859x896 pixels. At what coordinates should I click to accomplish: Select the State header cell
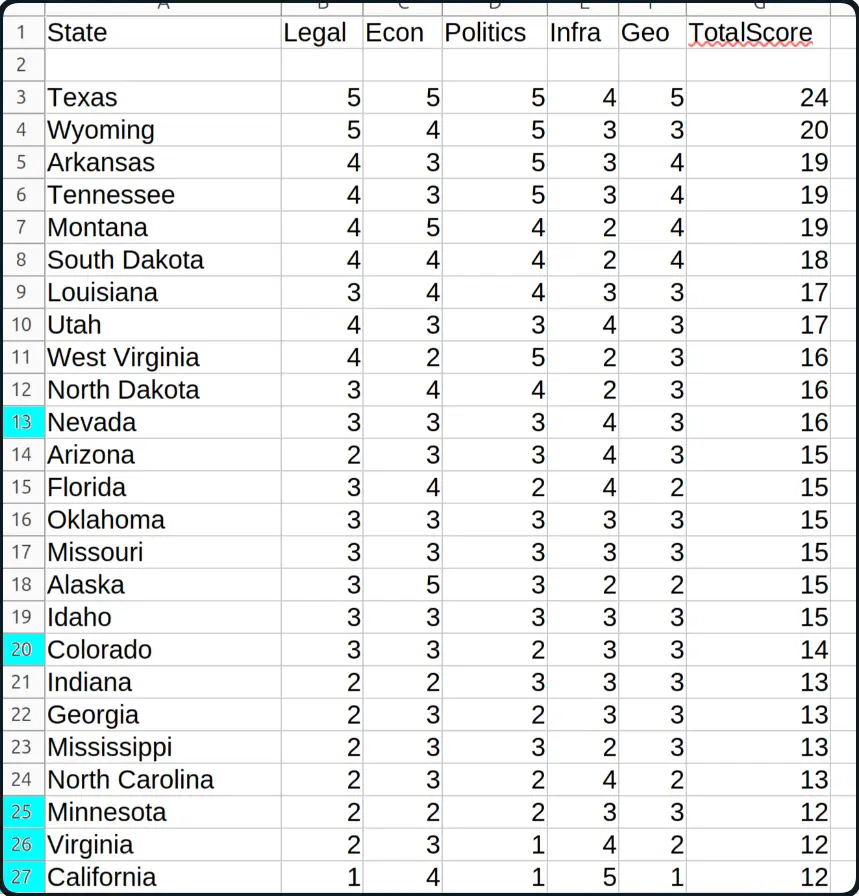[x=163, y=33]
